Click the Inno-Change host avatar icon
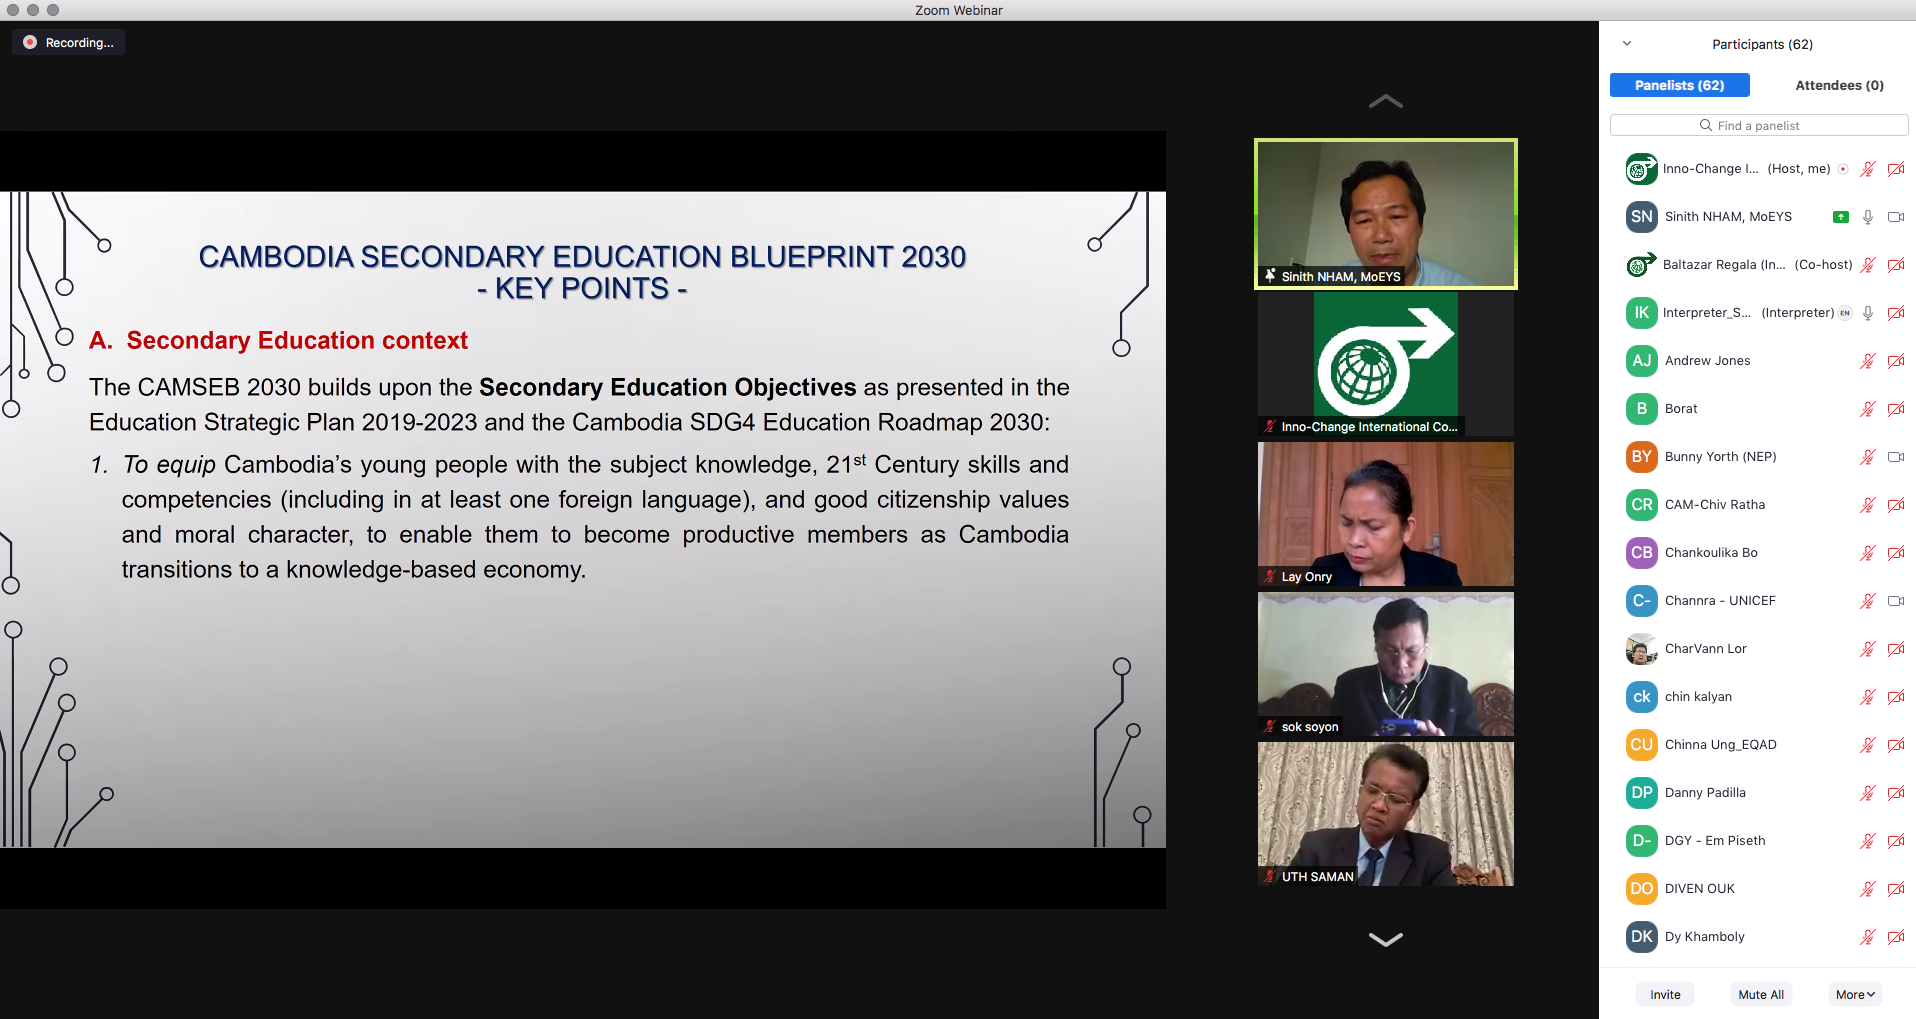Viewport: 1916px width, 1019px height. pyautogui.click(x=1641, y=169)
